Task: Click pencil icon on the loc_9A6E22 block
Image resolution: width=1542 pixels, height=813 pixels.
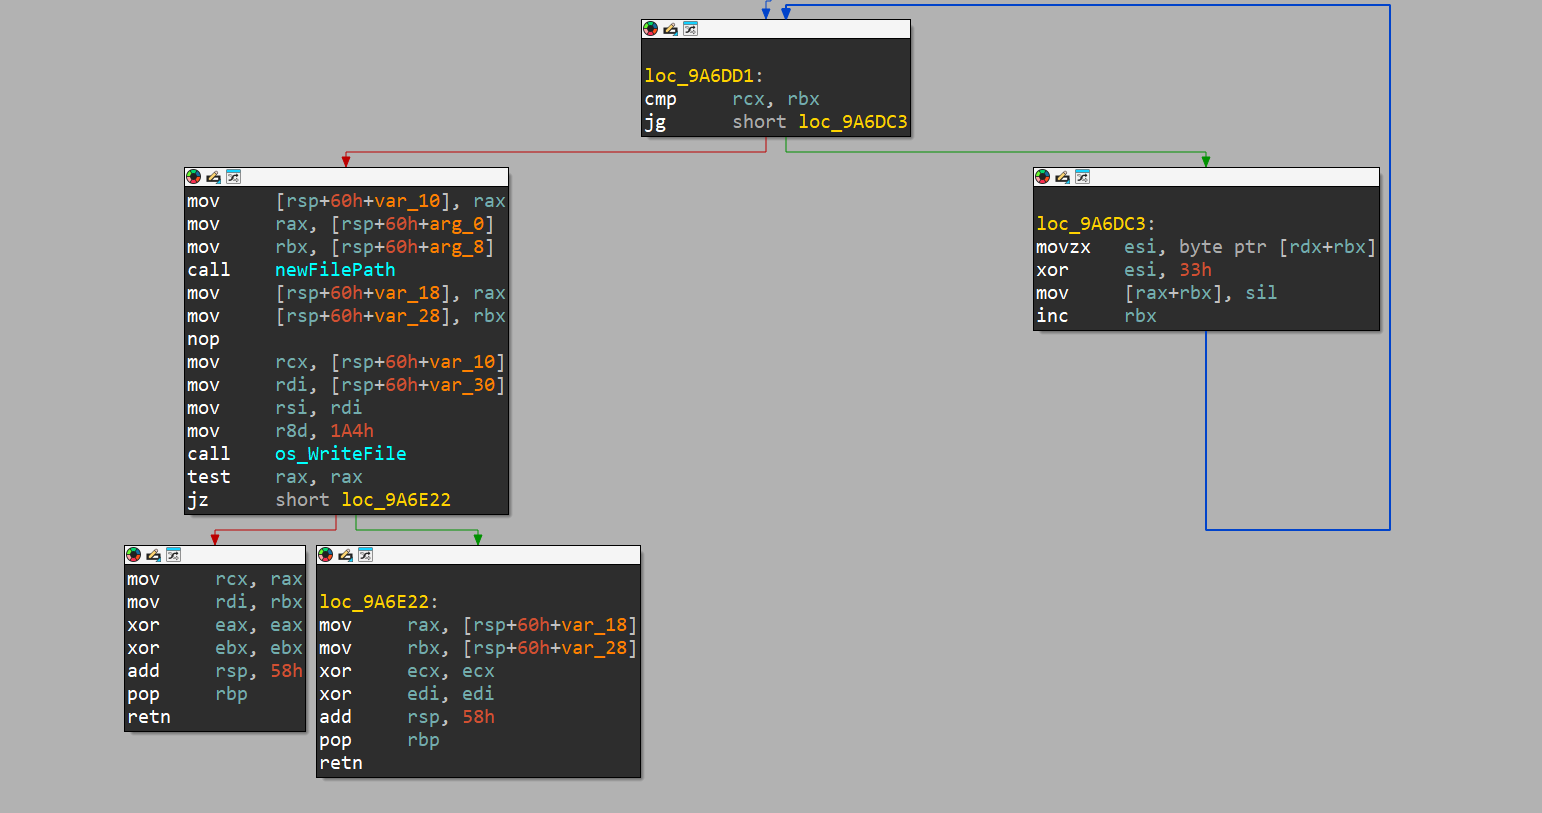Action: [x=346, y=555]
